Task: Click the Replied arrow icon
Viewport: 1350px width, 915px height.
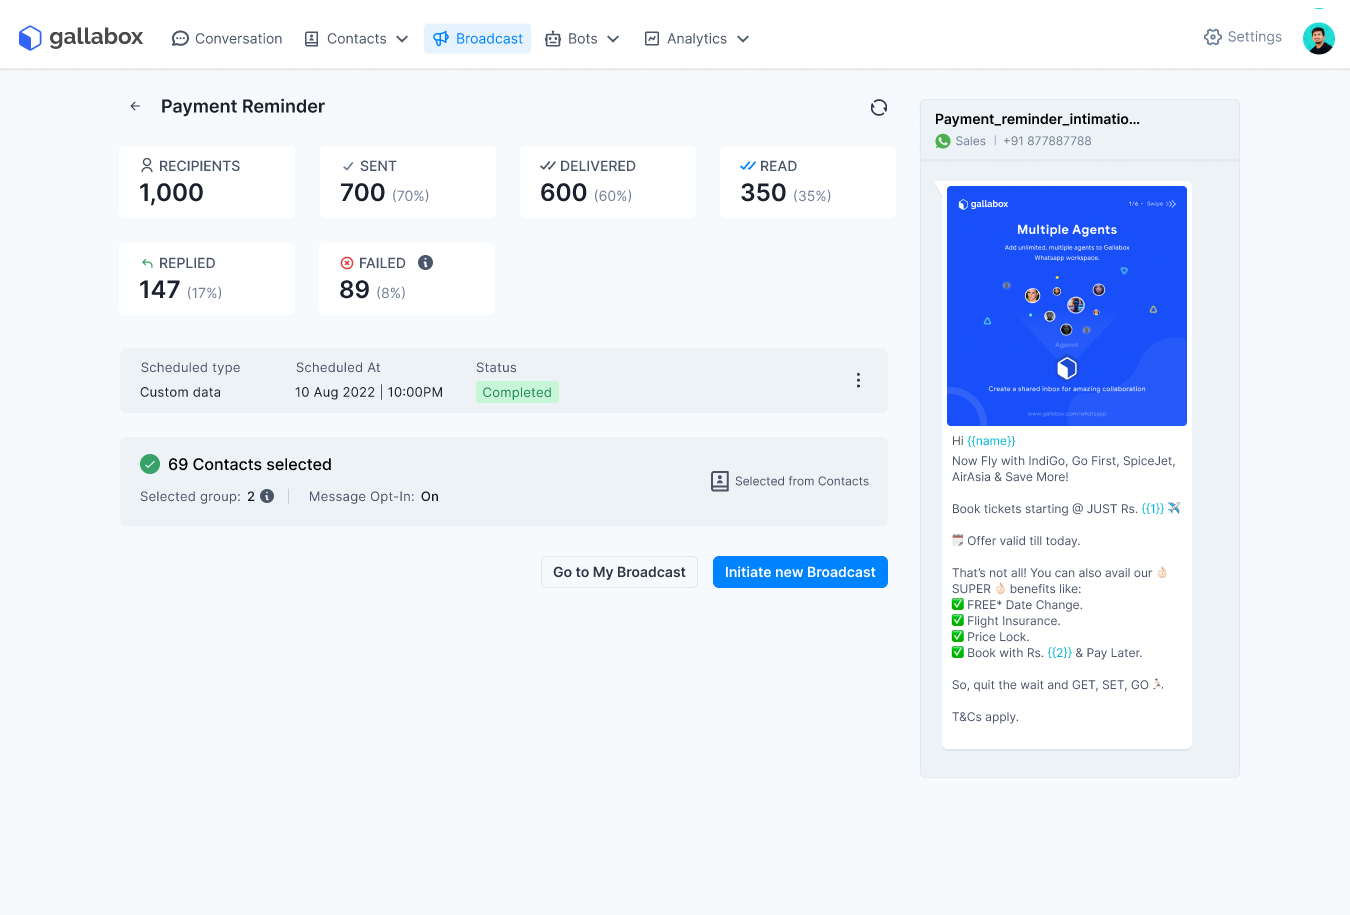Action: (x=148, y=263)
